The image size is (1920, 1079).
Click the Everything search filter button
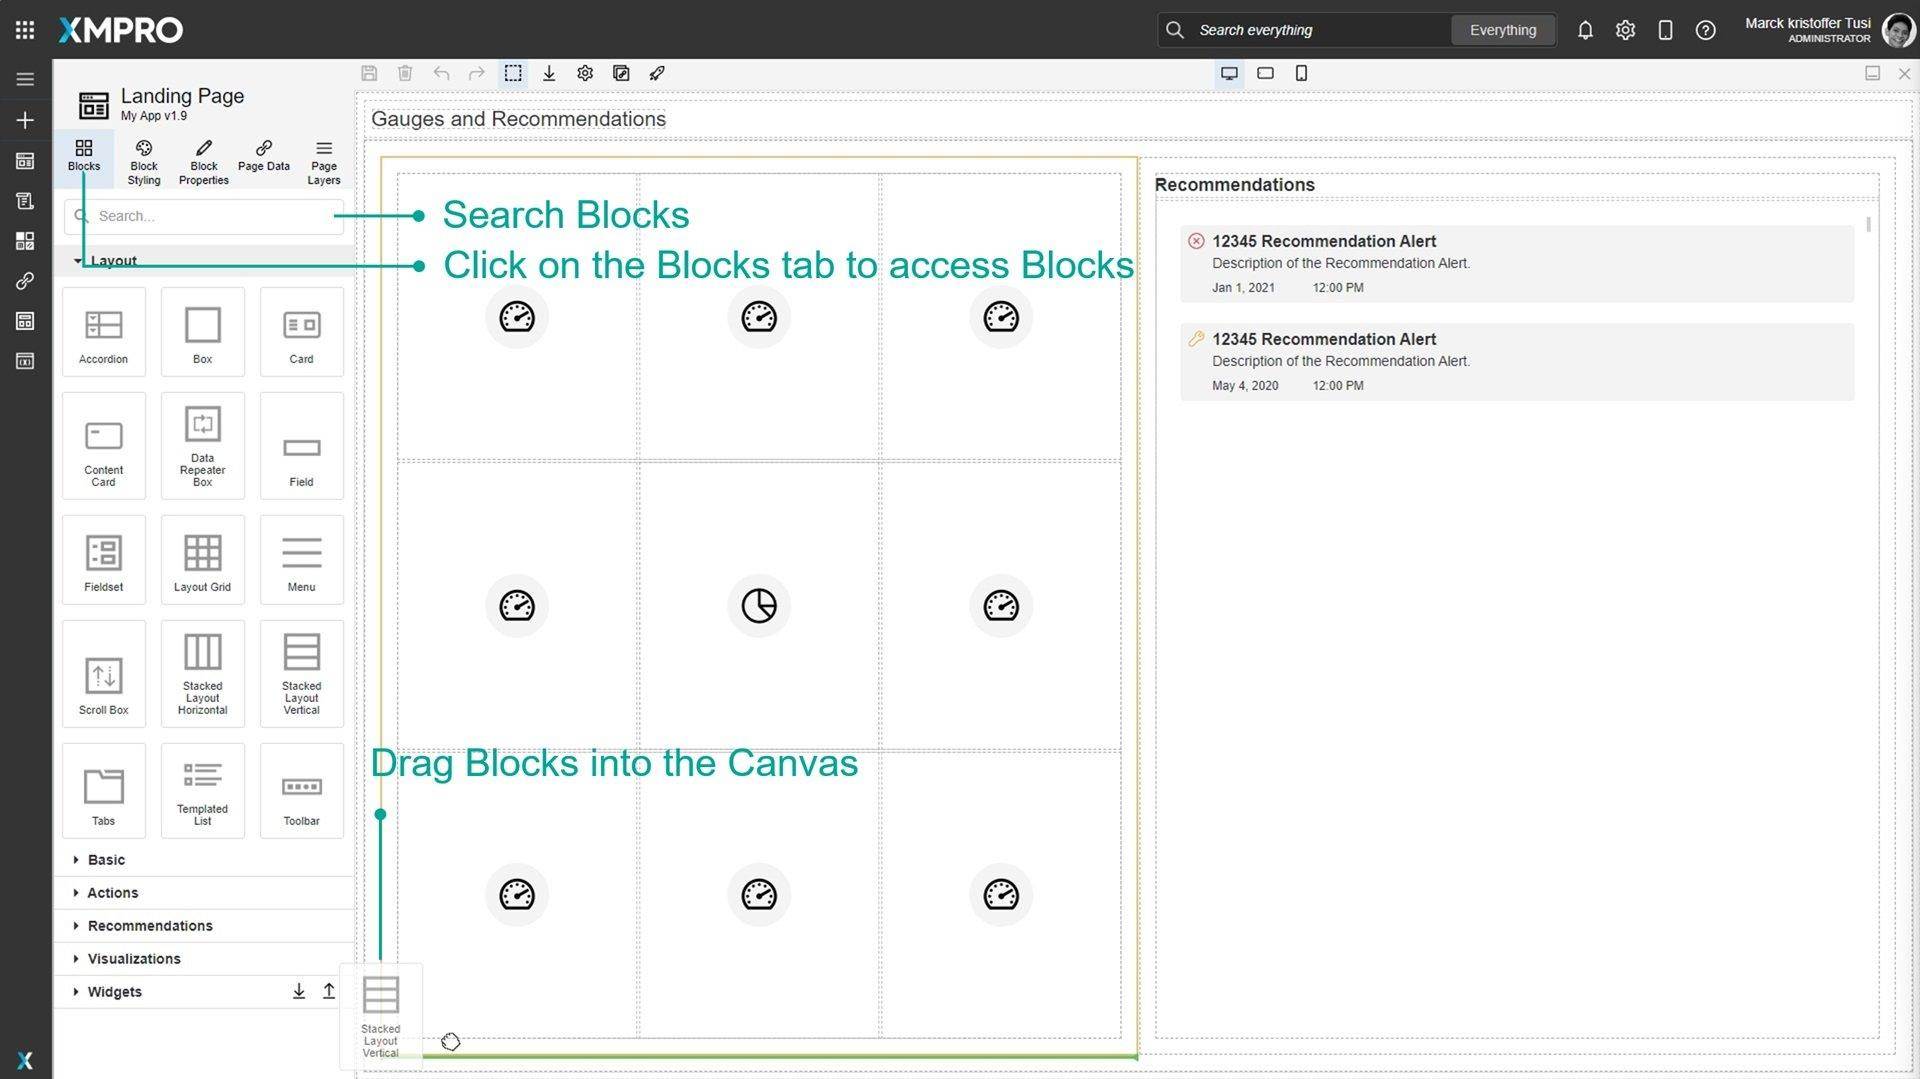[1502, 30]
